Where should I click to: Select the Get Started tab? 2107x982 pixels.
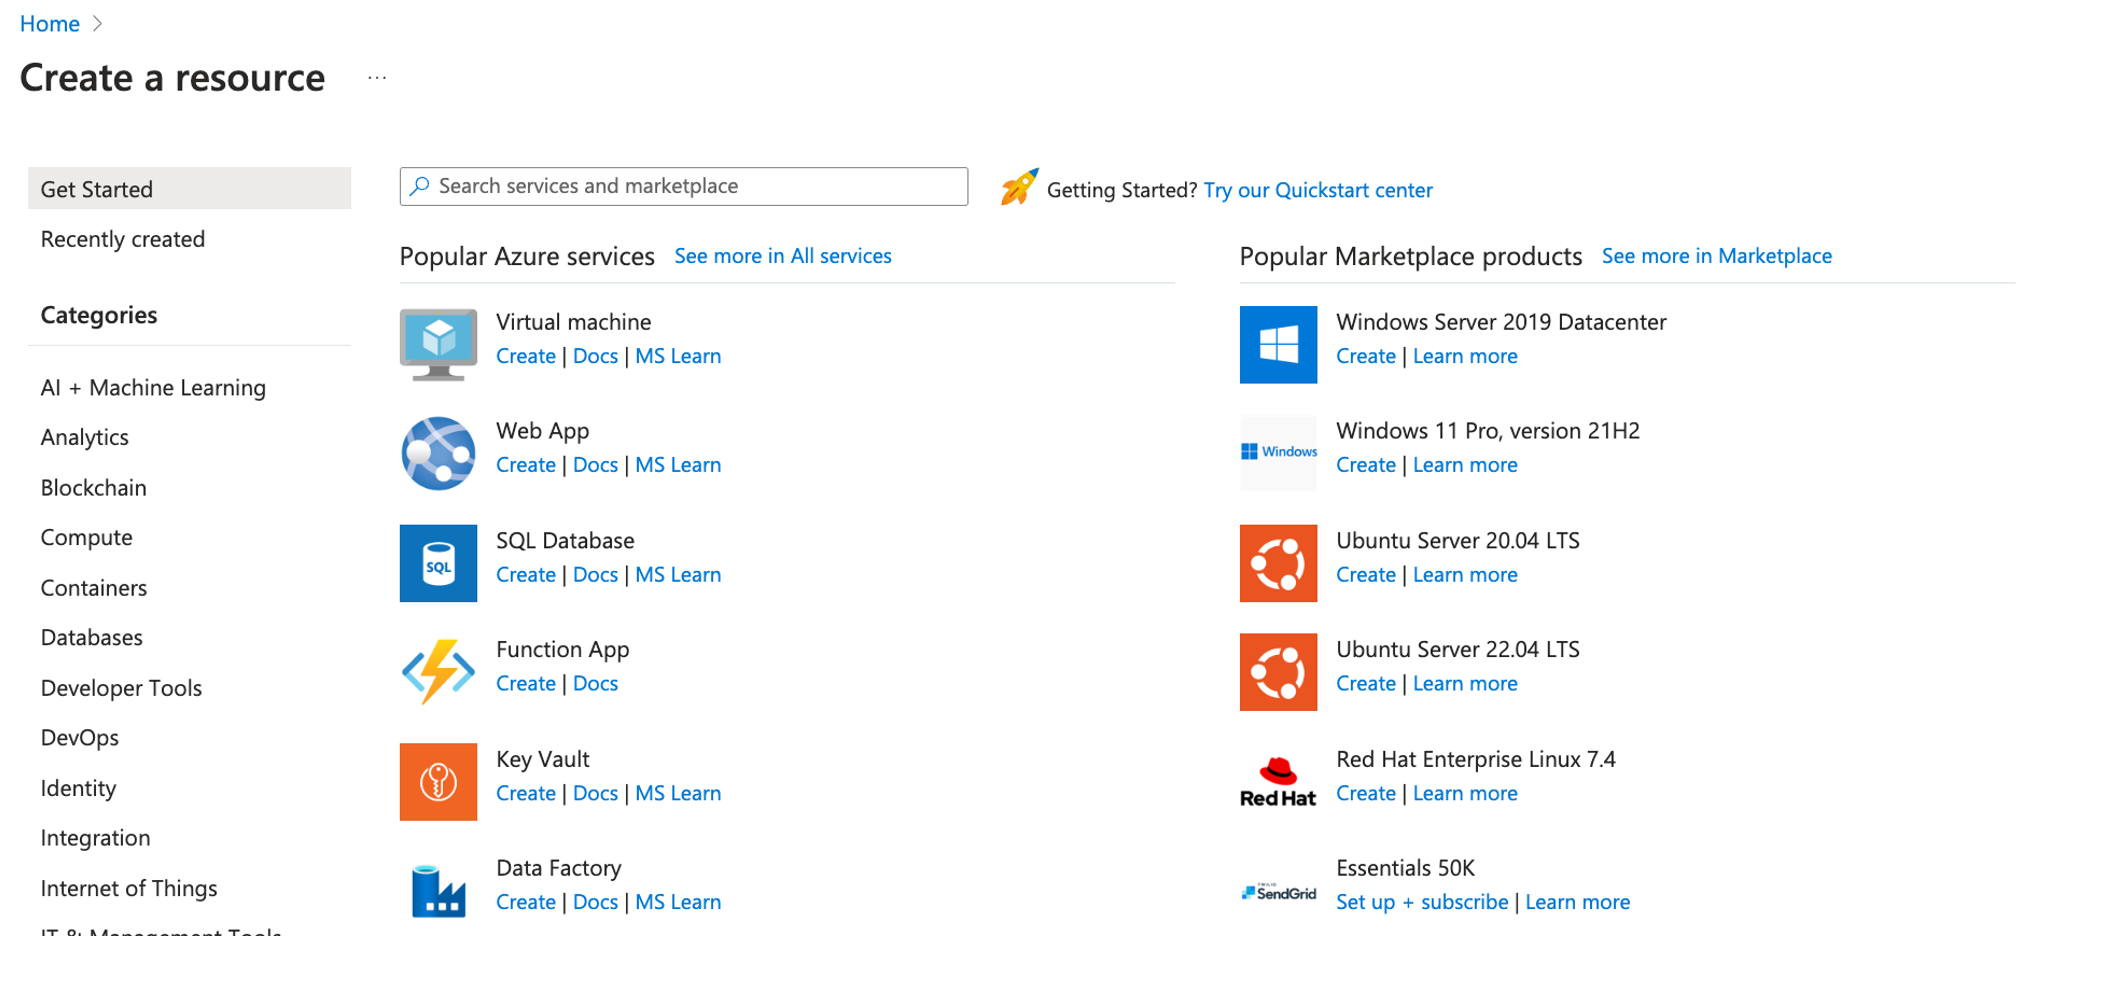coord(190,188)
